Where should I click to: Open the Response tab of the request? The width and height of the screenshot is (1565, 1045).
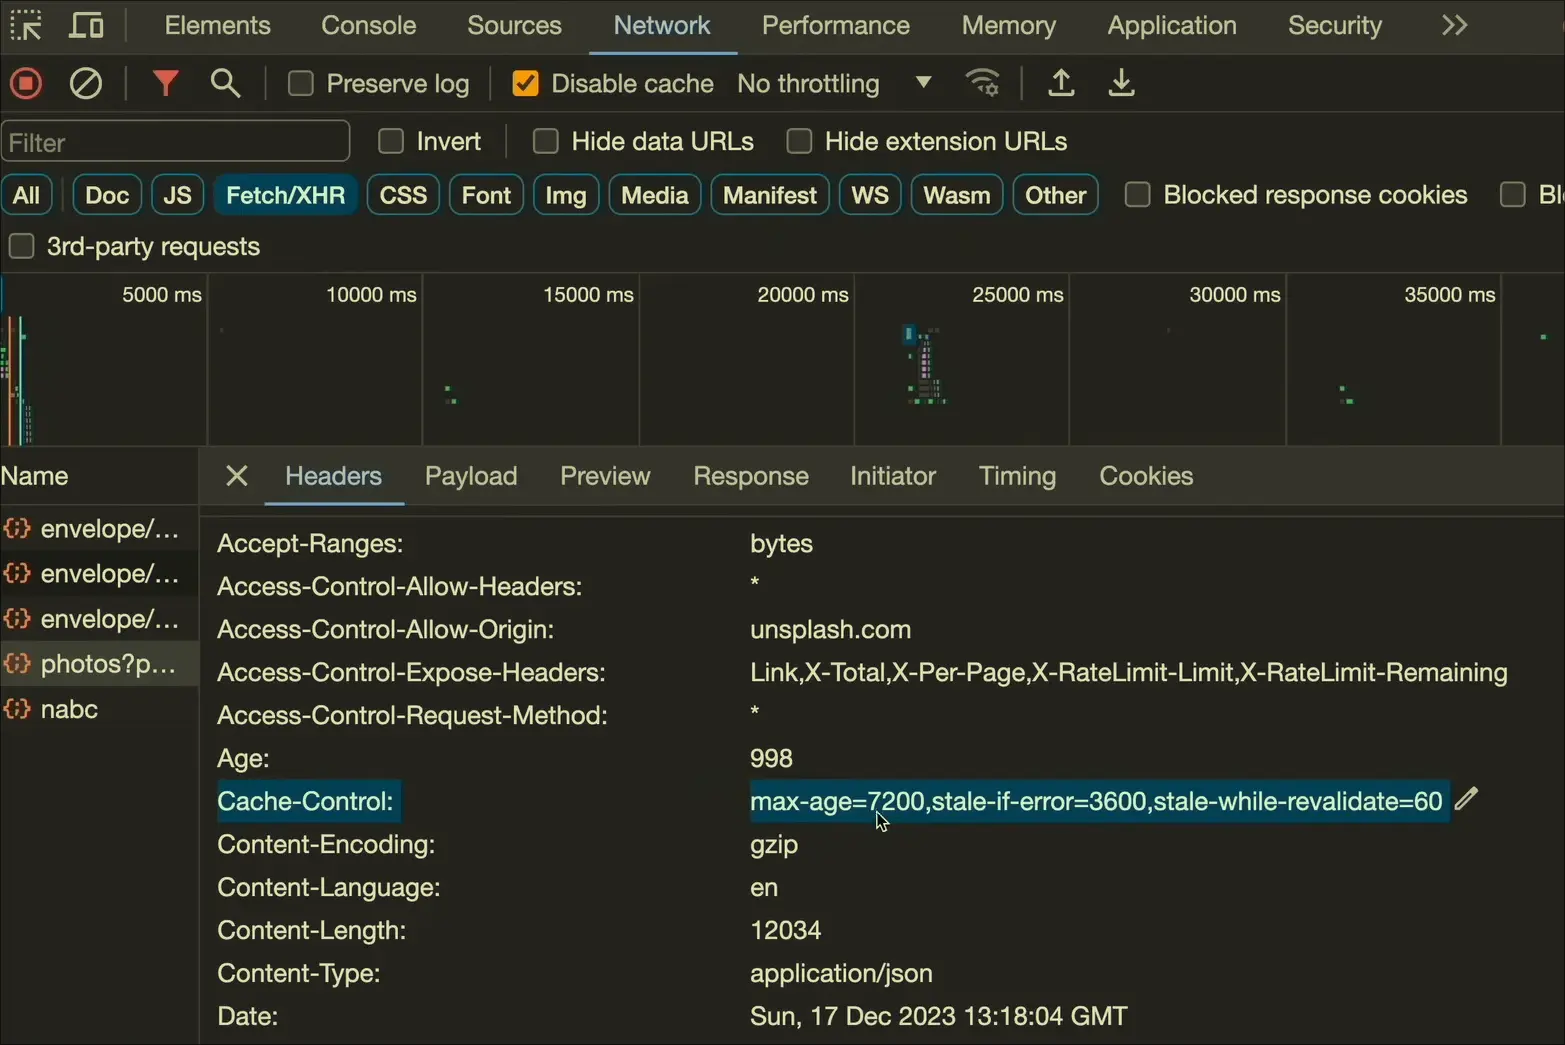point(750,476)
